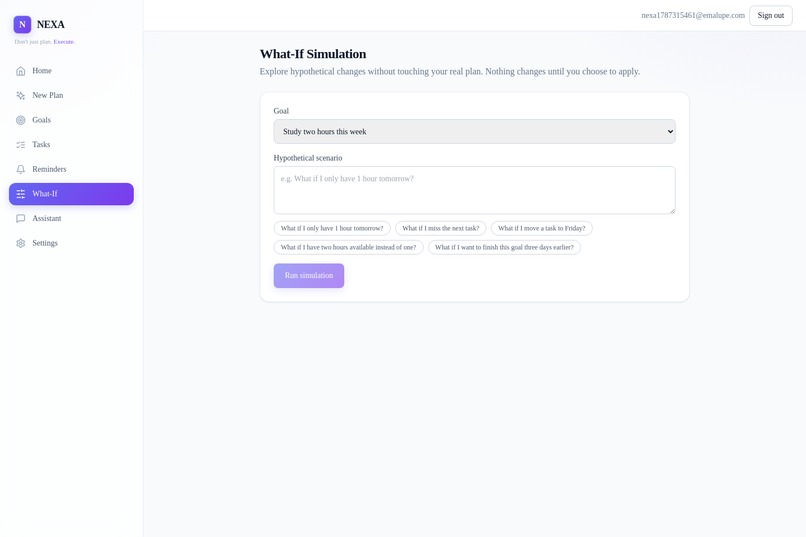The width and height of the screenshot is (806, 537).
Task: Click the Assistant chat bubble icon
Action: 21,218
